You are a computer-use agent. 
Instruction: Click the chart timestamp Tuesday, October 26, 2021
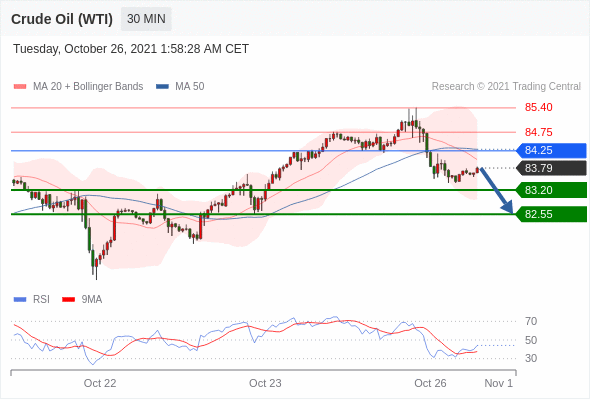coord(131,49)
